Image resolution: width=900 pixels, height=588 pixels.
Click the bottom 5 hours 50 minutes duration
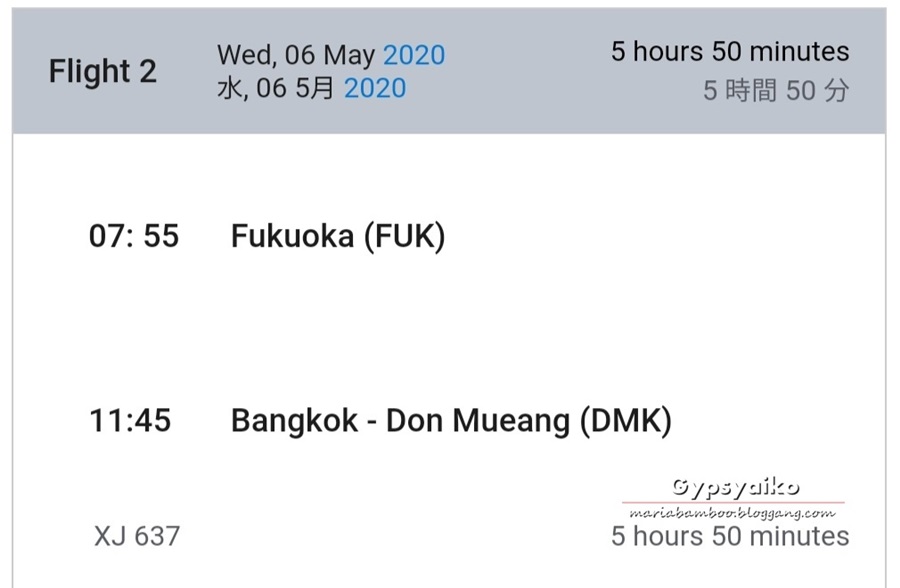pyautogui.click(x=730, y=536)
